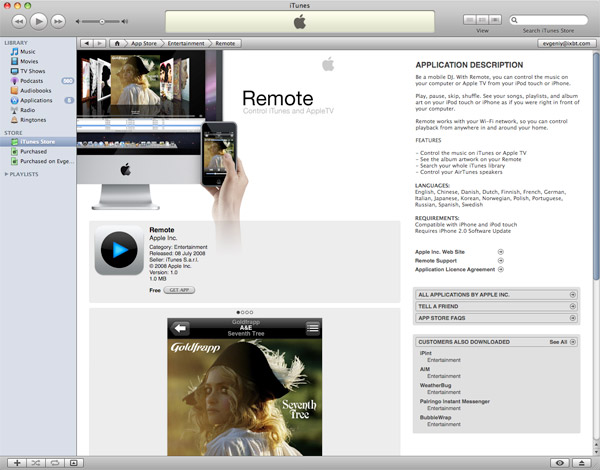Click arrow next to Apple Inc. Web Site
The height and width of the screenshot is (470, 600).
coord(501,252)
